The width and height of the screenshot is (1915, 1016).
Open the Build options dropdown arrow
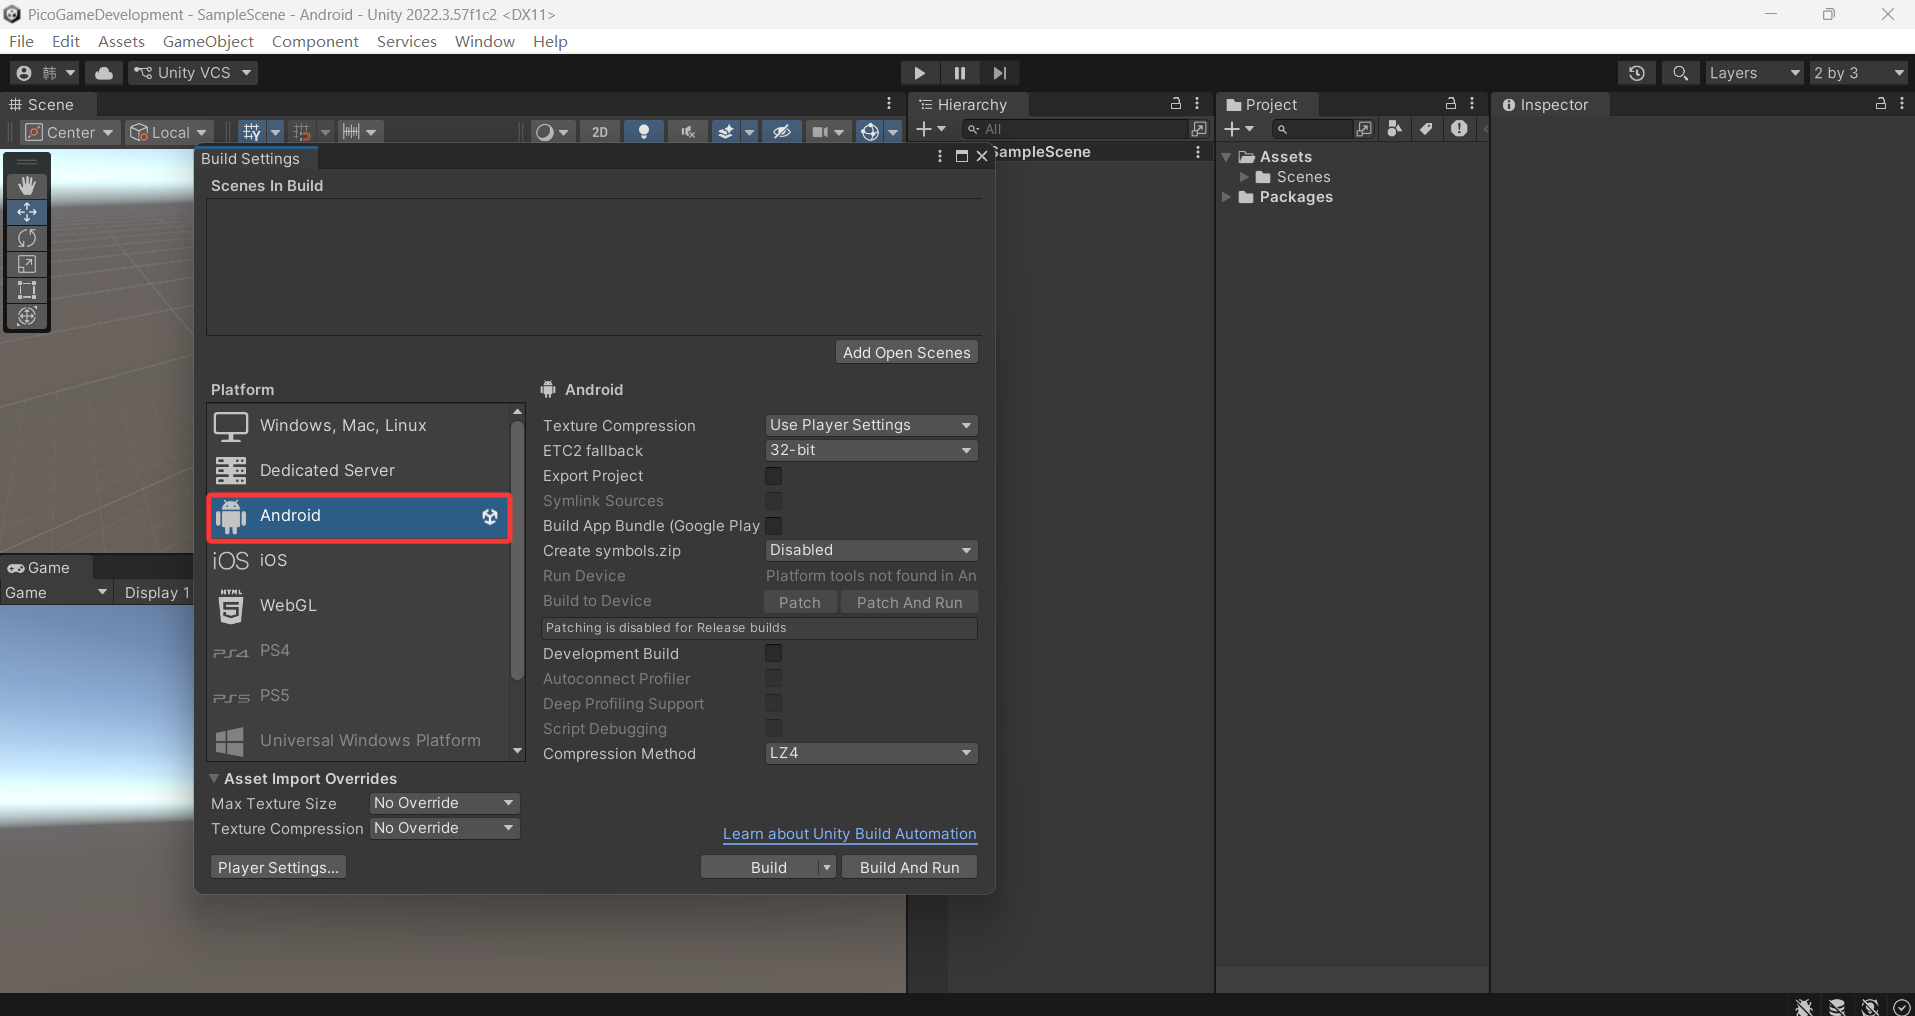[x=827, y=868]
